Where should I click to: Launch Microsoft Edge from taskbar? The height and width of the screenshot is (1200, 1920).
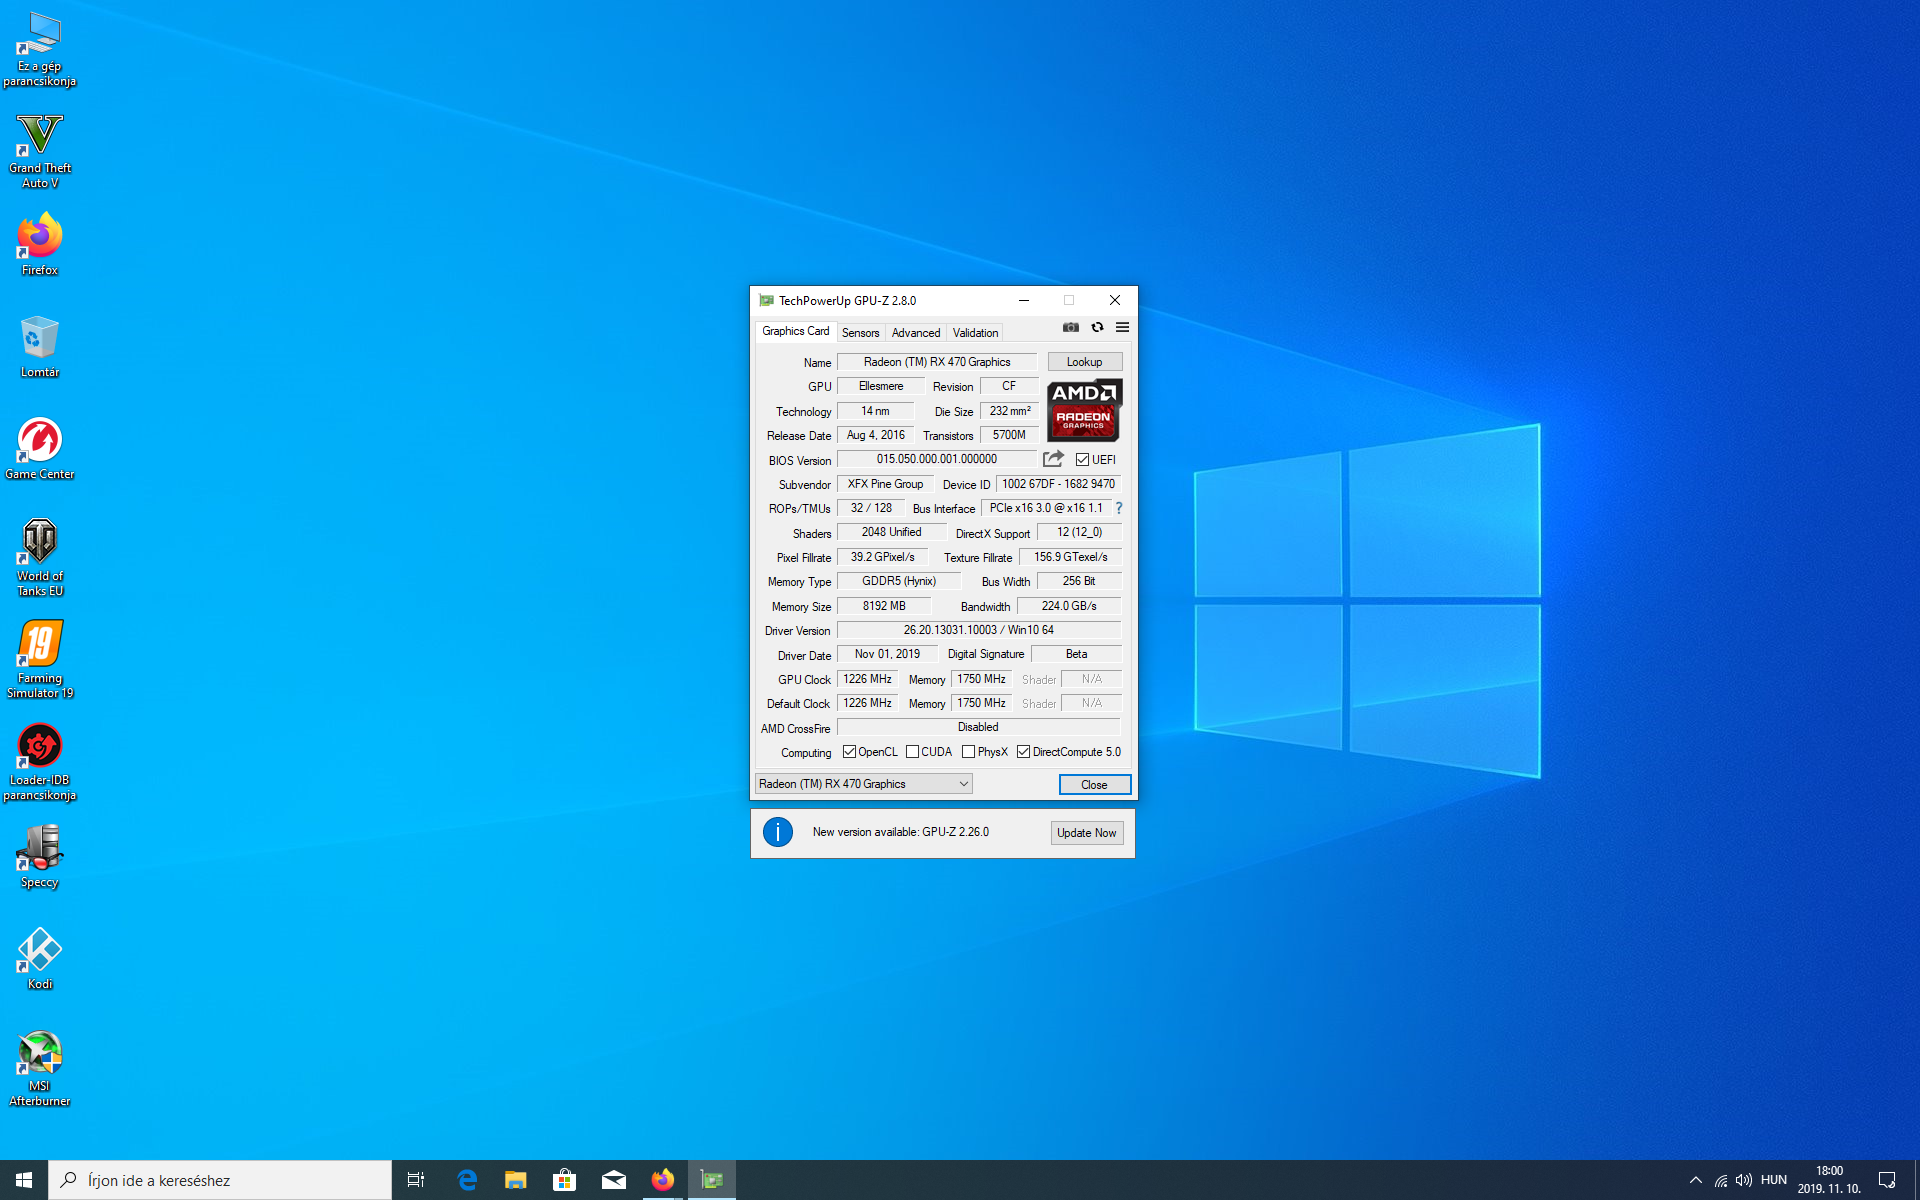point(466,1180)
